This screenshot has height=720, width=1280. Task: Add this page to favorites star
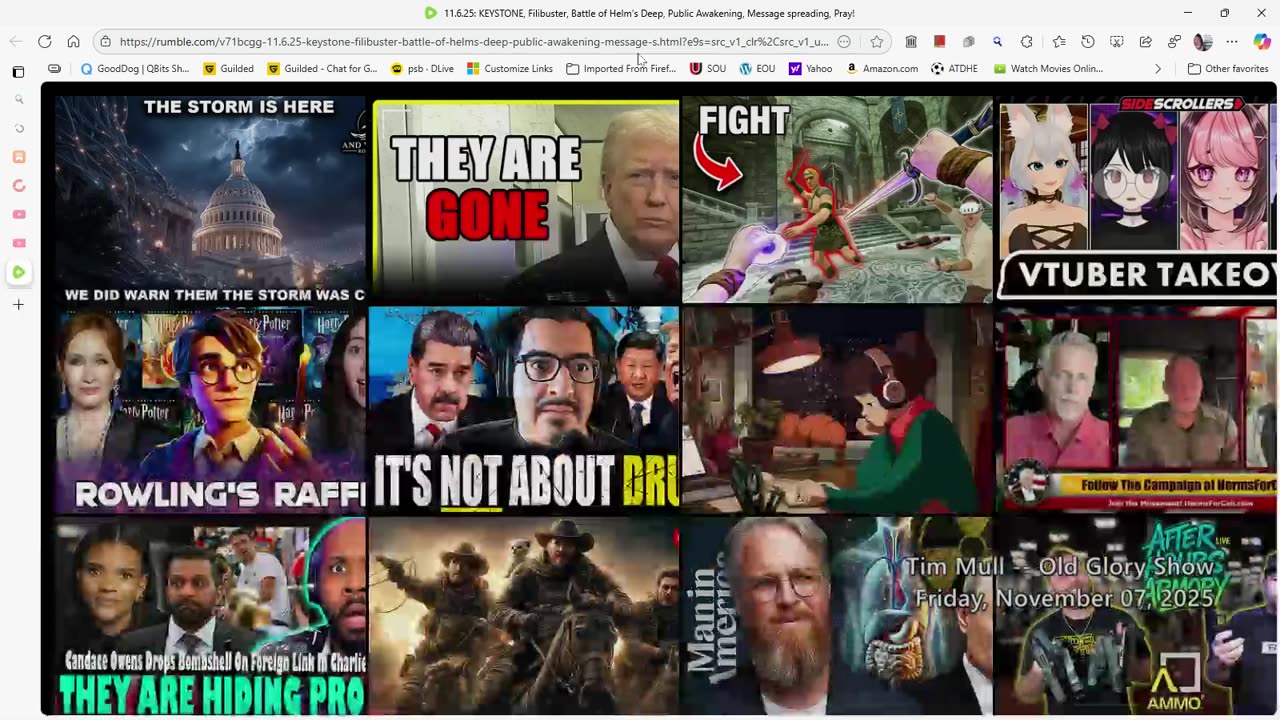pyautogui.click(x=877, y=42)
